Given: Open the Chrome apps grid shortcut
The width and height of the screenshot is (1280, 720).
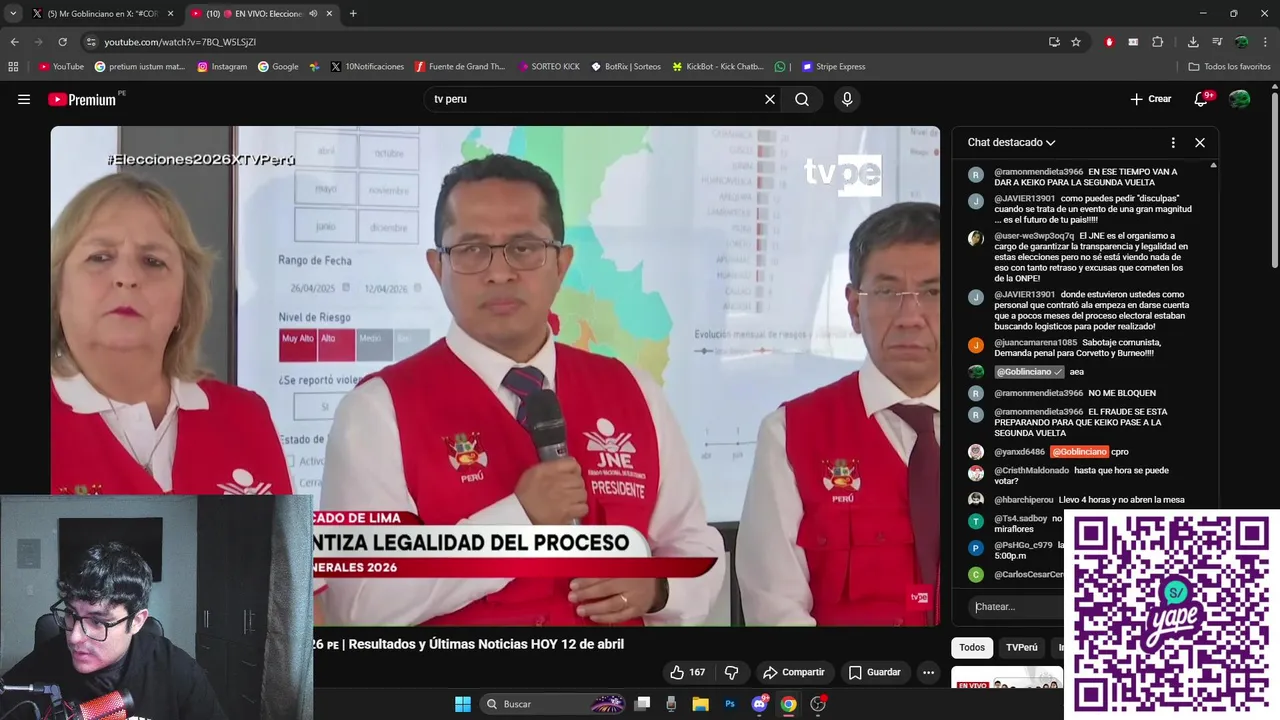Looking at the screenshot, I should click(x=13, y=67).
